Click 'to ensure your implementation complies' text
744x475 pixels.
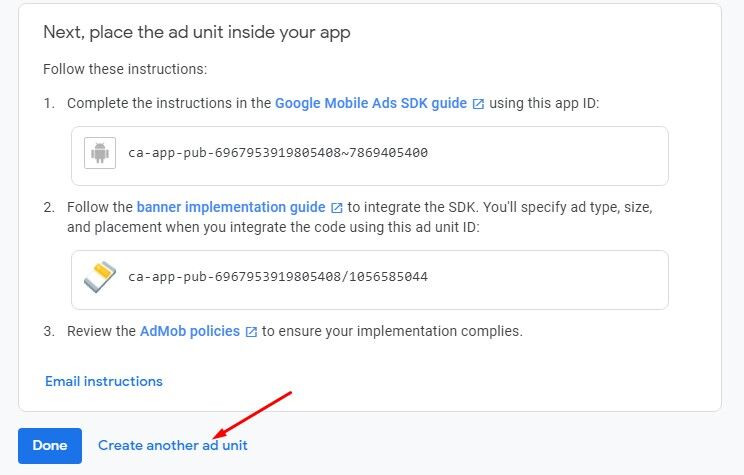click(392, 331)
